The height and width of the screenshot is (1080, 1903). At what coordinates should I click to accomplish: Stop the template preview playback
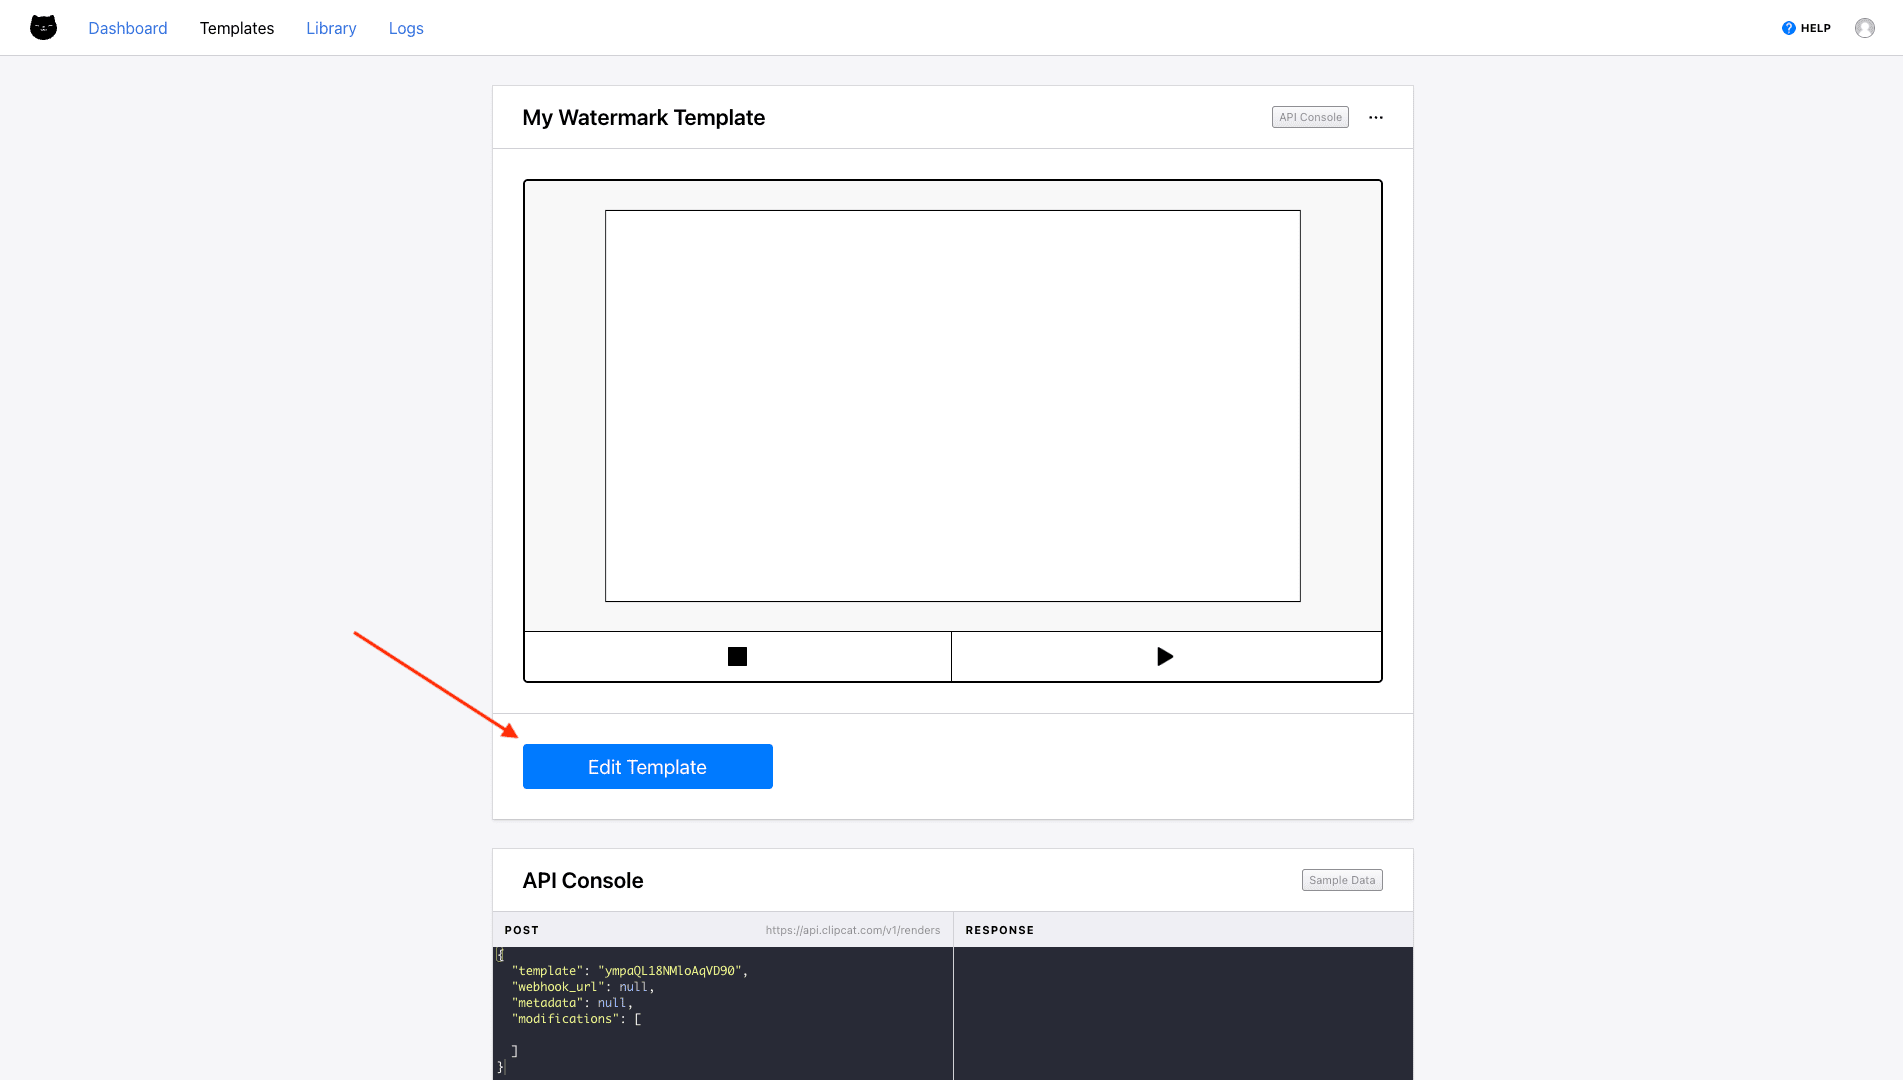738,657
